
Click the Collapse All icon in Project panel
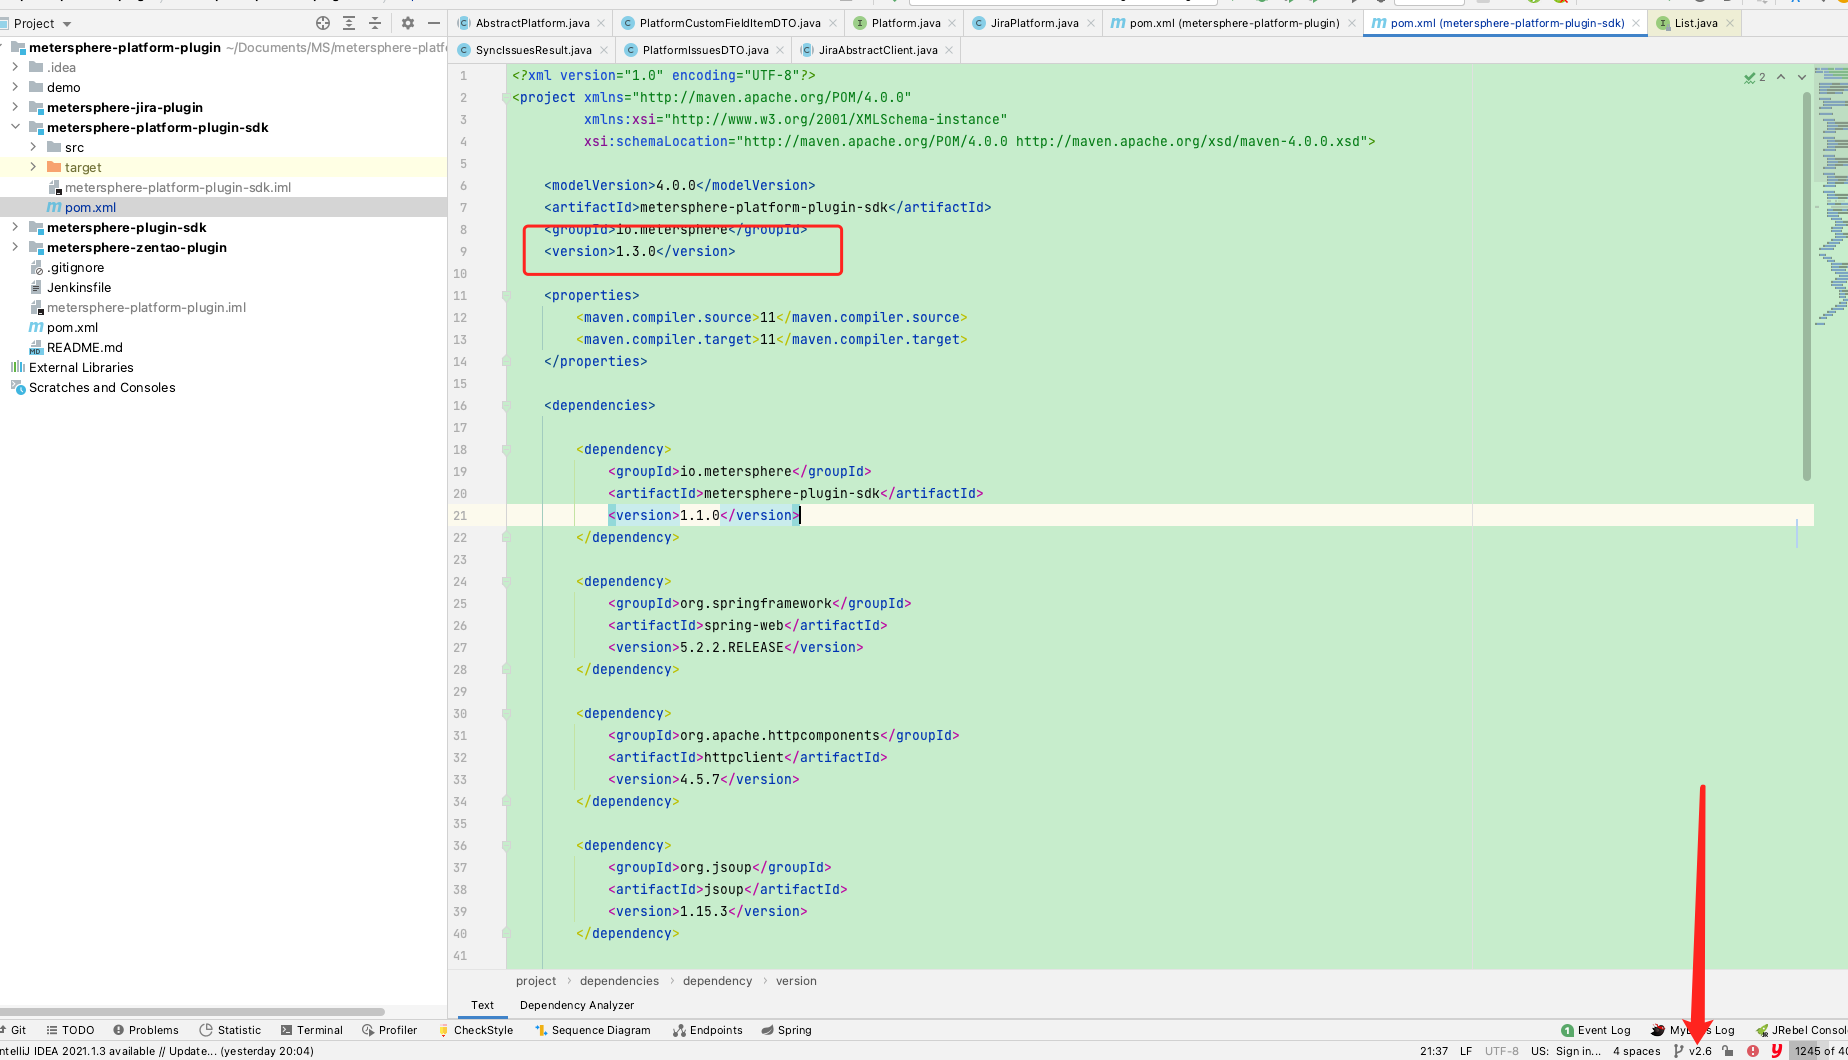(x=375, y=23)
